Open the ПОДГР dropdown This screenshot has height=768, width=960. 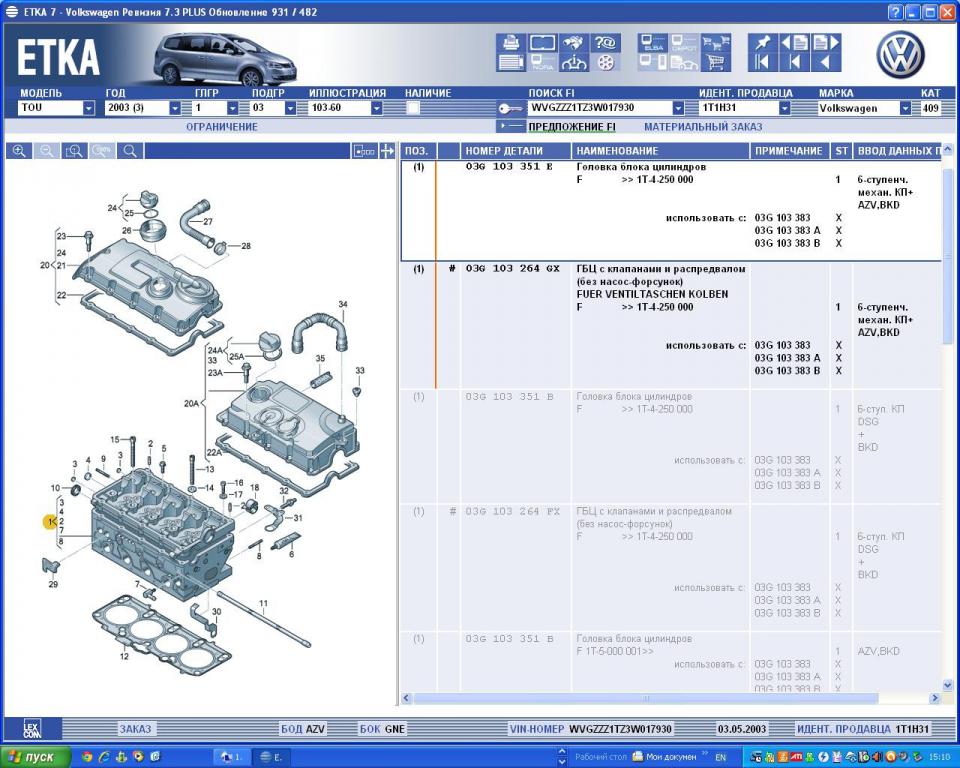pyautogui.click(x=290, y=108)
